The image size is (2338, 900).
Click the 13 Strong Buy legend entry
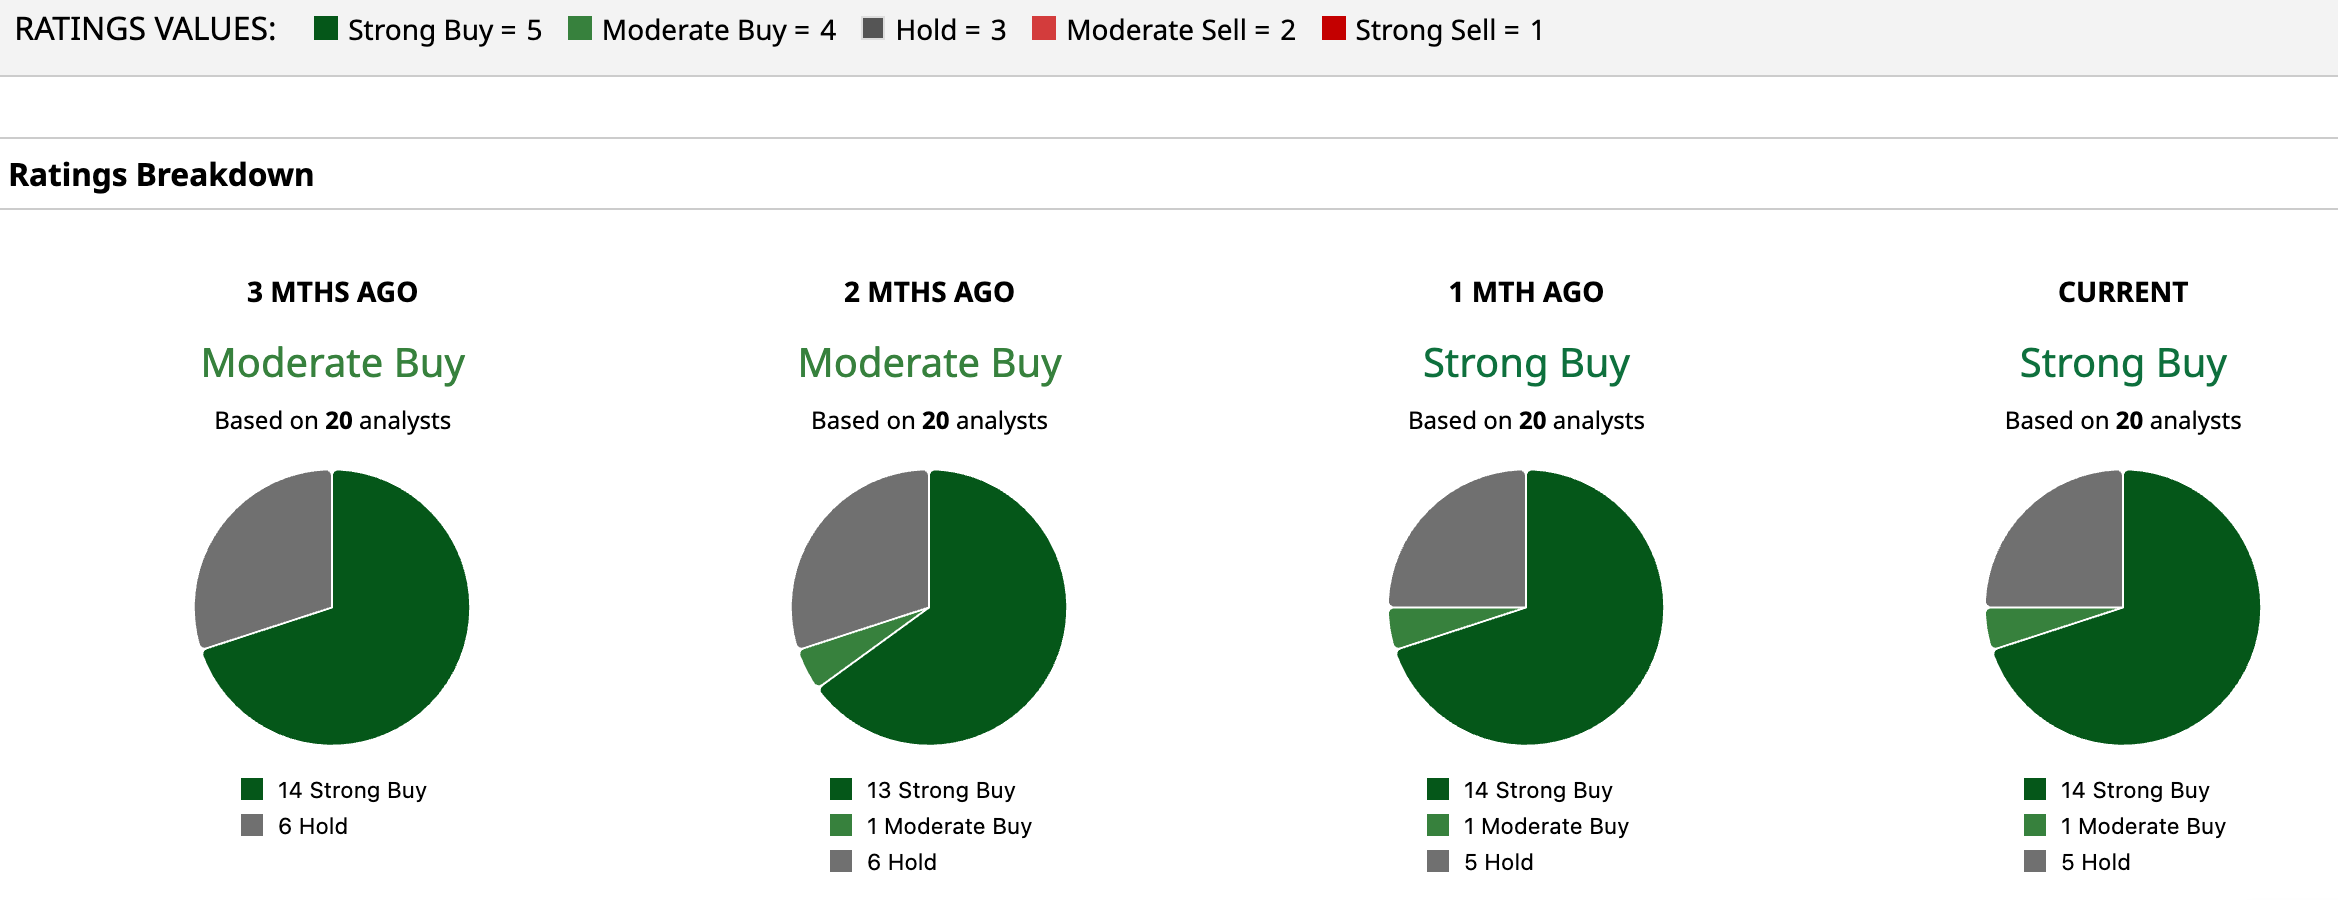[x=940, y=790]
